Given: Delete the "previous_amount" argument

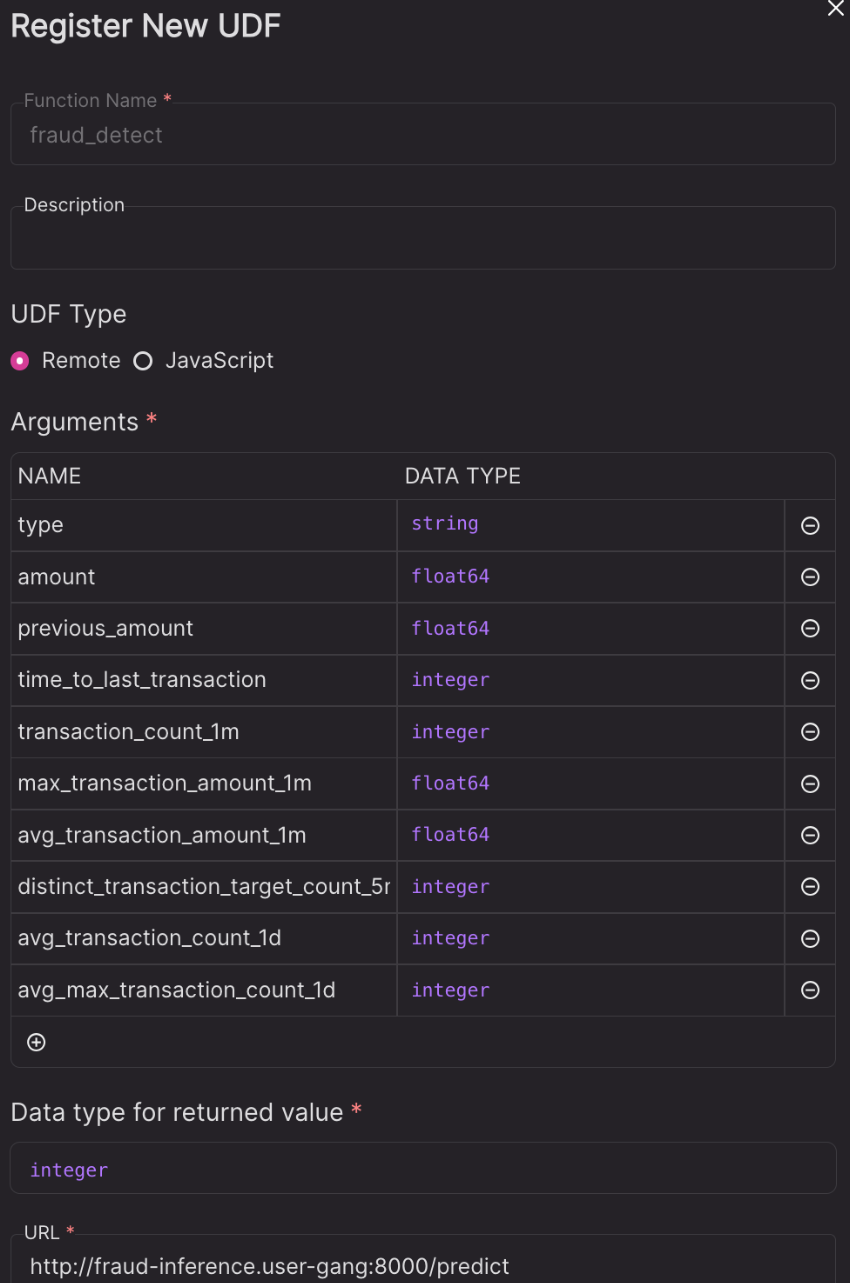Looking at the screenshot, I should (810, 628).
